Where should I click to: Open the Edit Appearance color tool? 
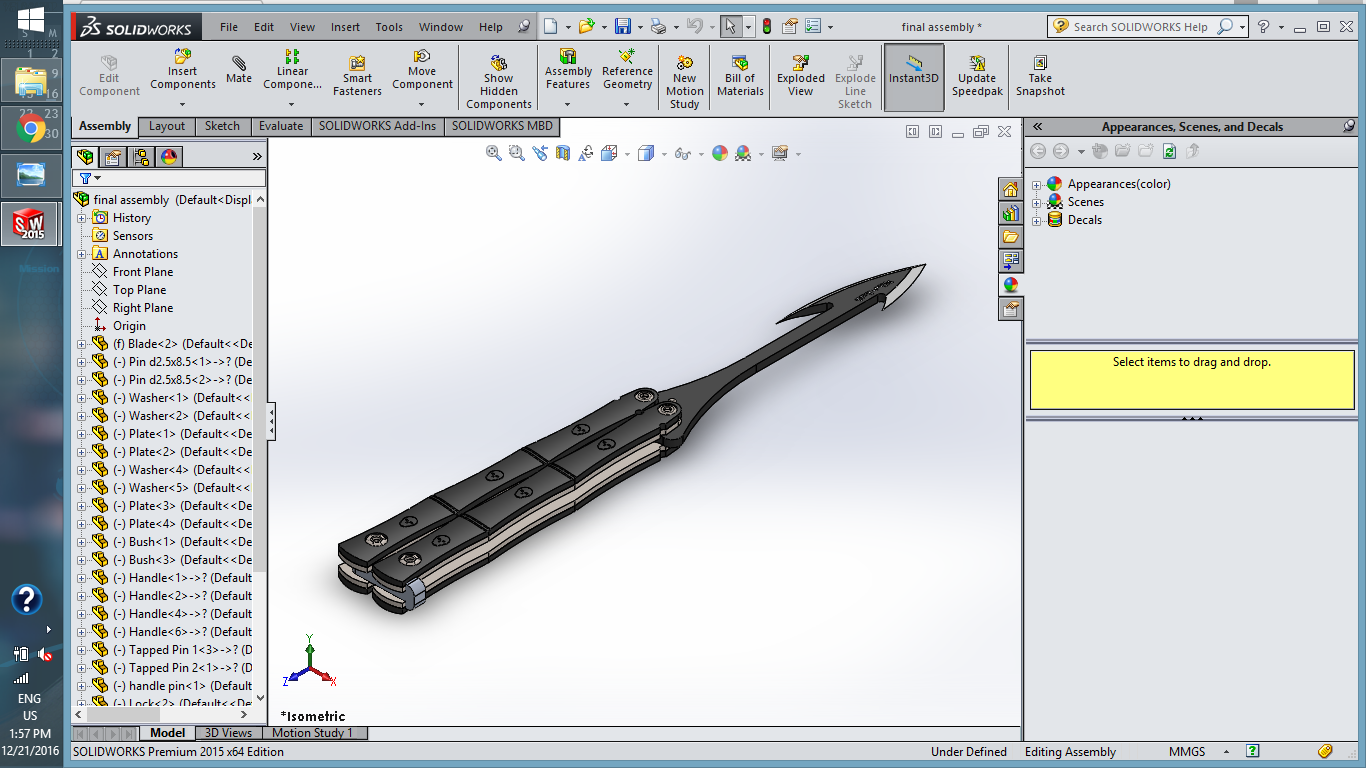click(x=719, y=154)
